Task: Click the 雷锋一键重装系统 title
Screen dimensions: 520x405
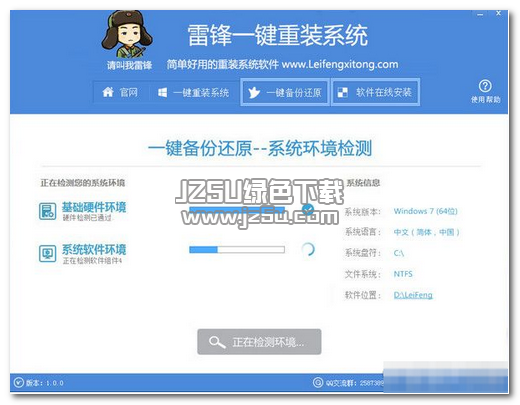Action: pyautogui.click(x=278, y=35)
